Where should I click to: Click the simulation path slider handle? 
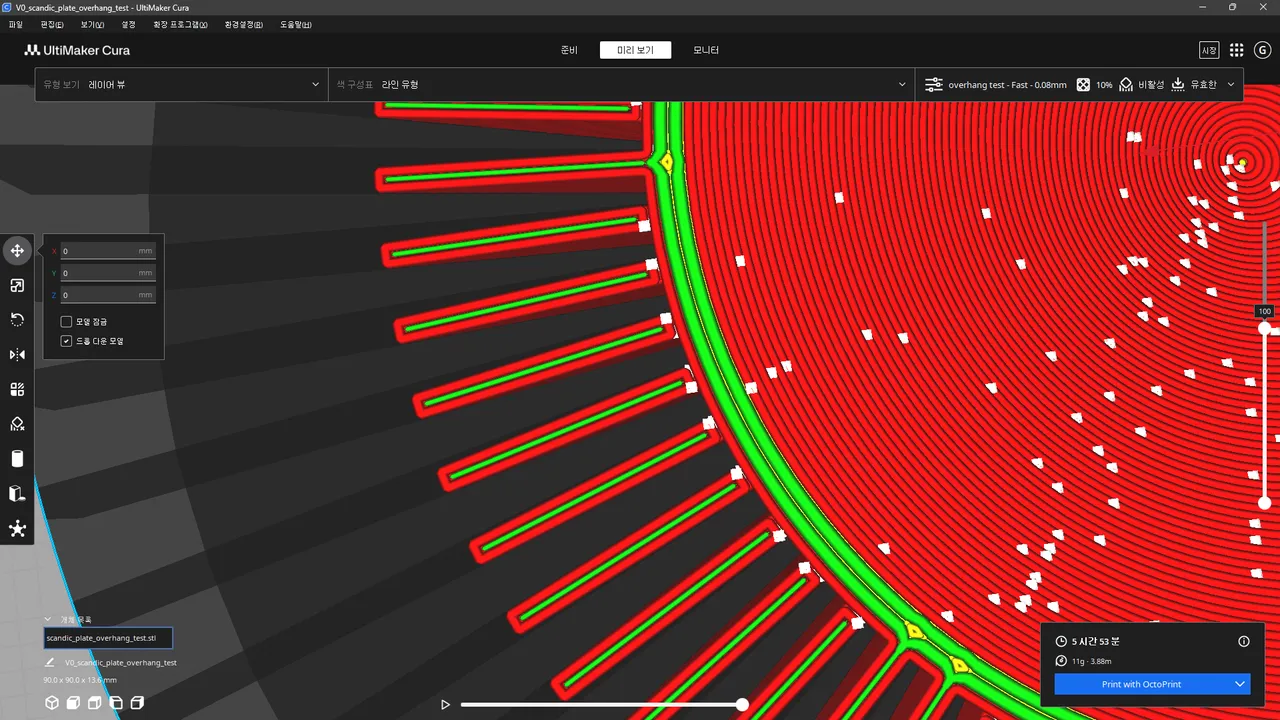pyautogui.click(x=742, y=705)
